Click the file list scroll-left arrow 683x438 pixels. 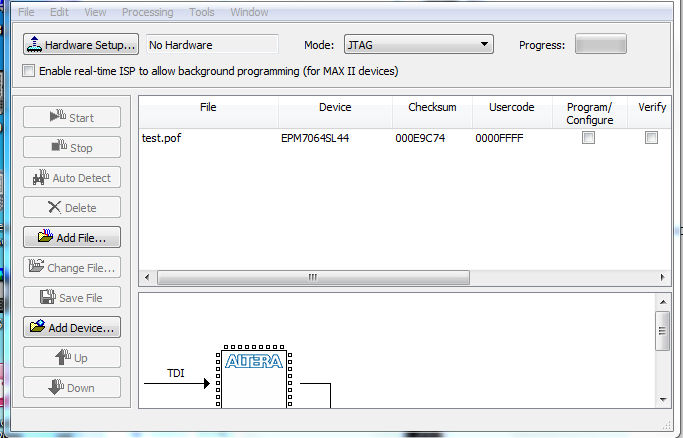[147, 277]
